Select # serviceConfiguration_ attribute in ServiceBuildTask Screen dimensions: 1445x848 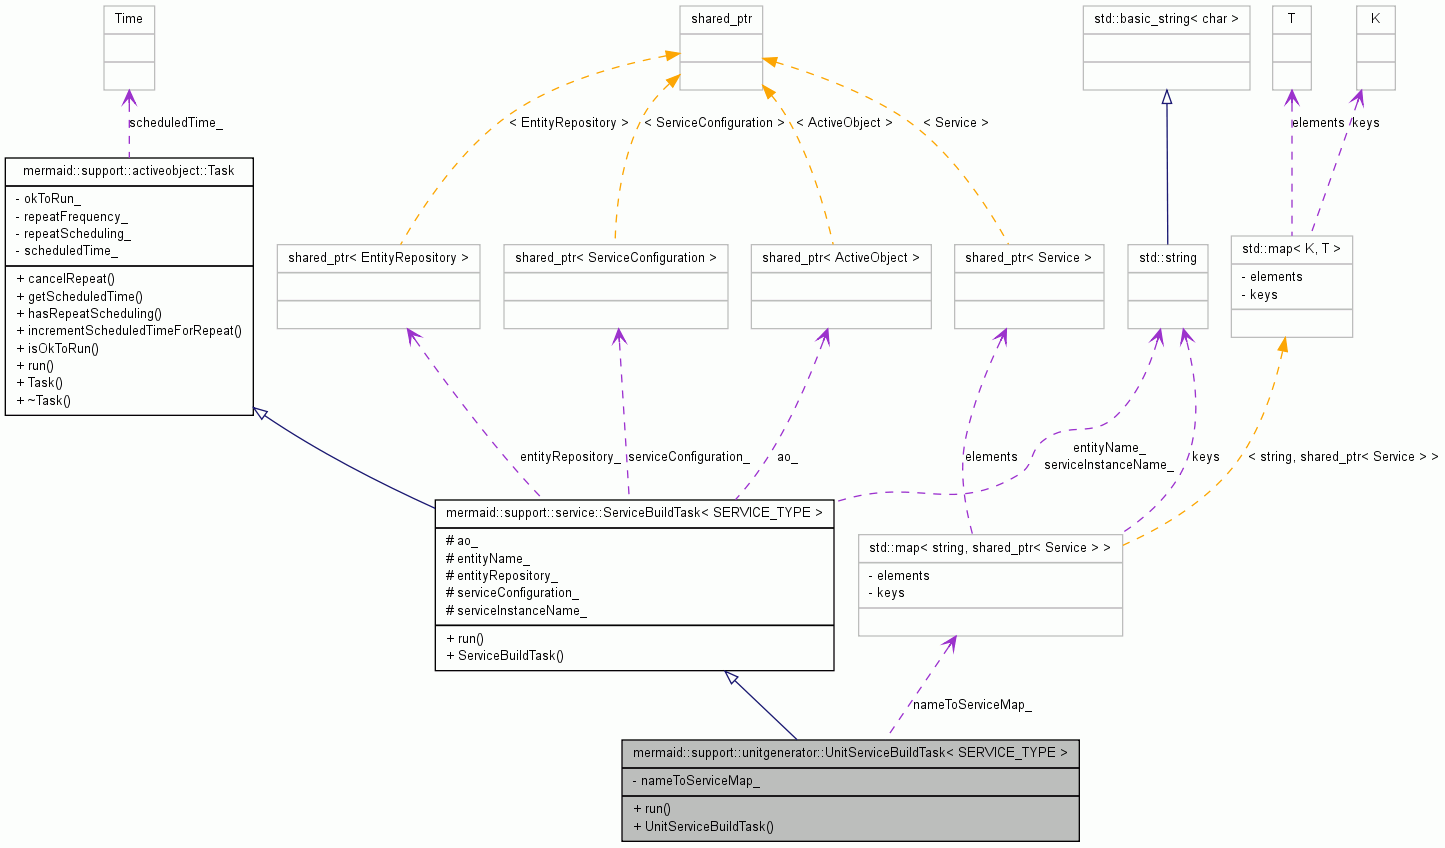(512, 592)
